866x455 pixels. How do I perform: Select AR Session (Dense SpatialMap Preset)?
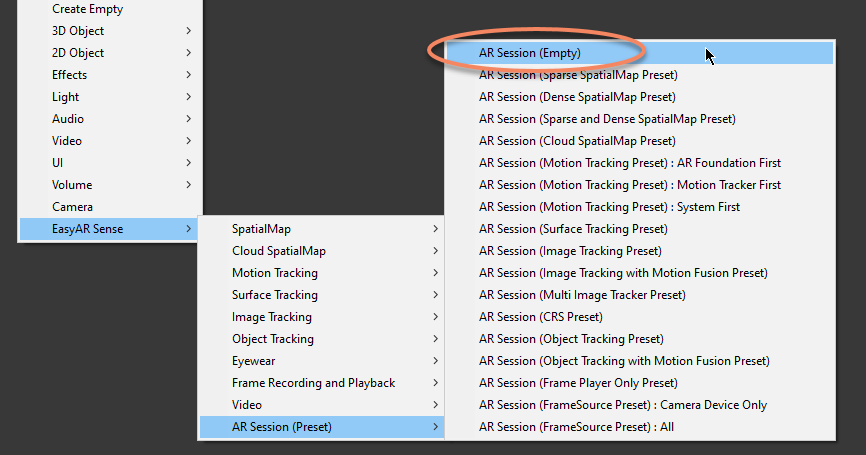tap(577, 97)
